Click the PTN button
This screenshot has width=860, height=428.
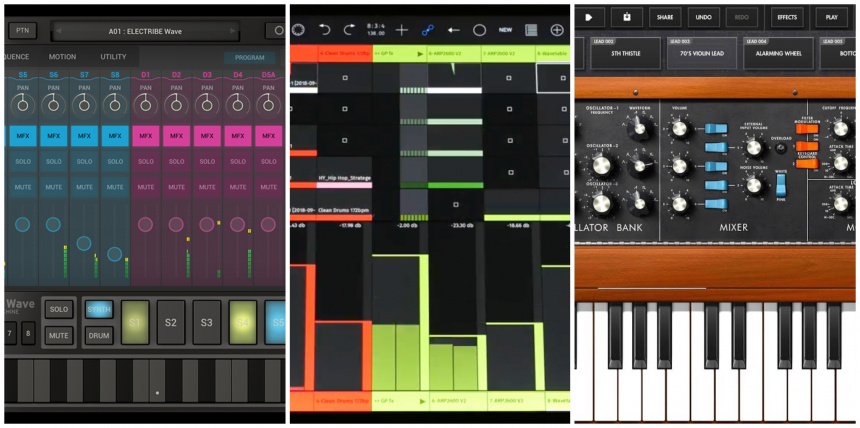[23, 31]
